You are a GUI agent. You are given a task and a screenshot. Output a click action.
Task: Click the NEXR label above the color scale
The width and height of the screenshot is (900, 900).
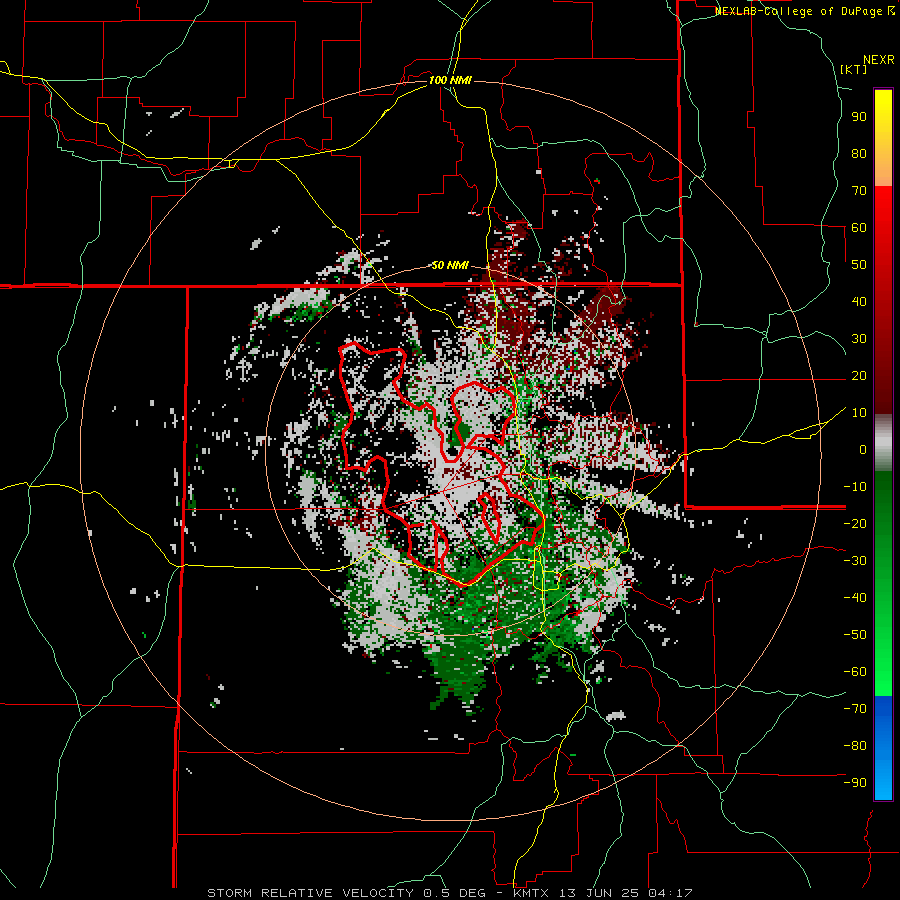(x=879, y=60)
